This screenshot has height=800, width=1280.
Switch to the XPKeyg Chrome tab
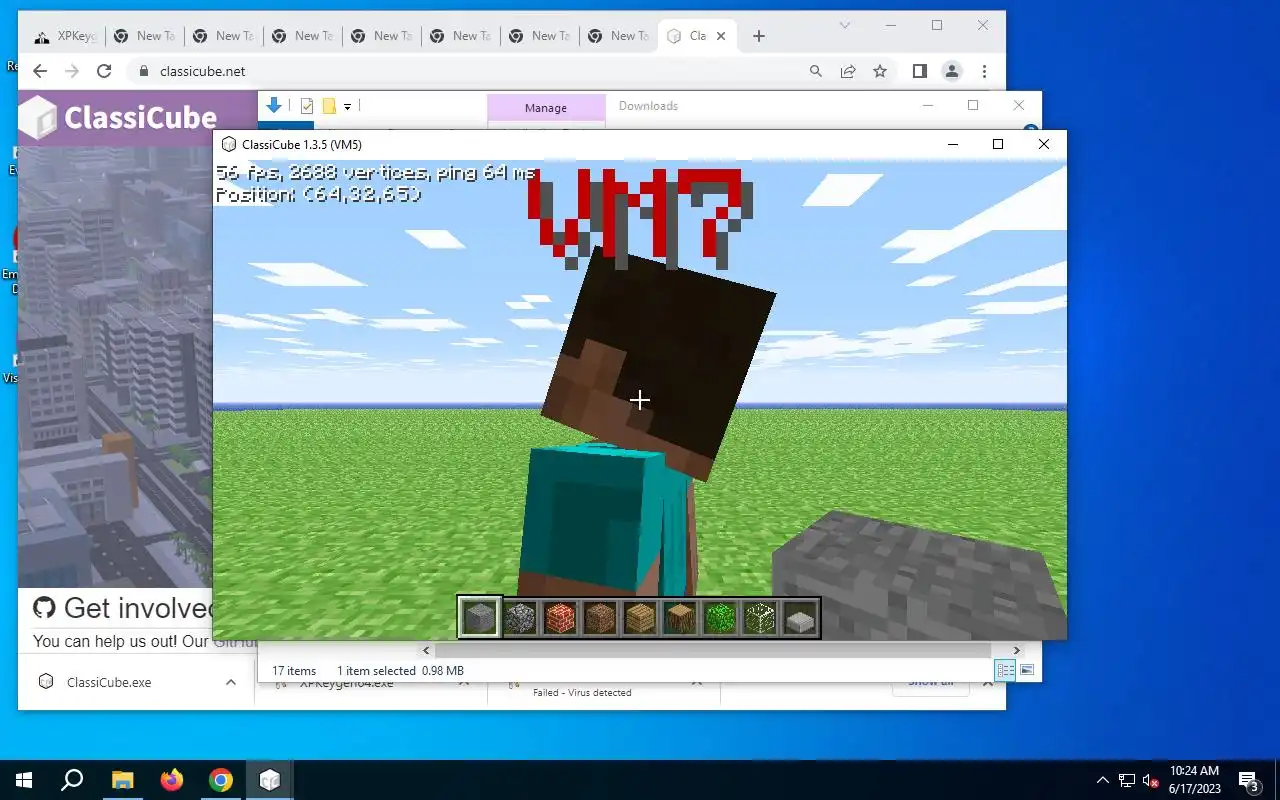[66, 36]
